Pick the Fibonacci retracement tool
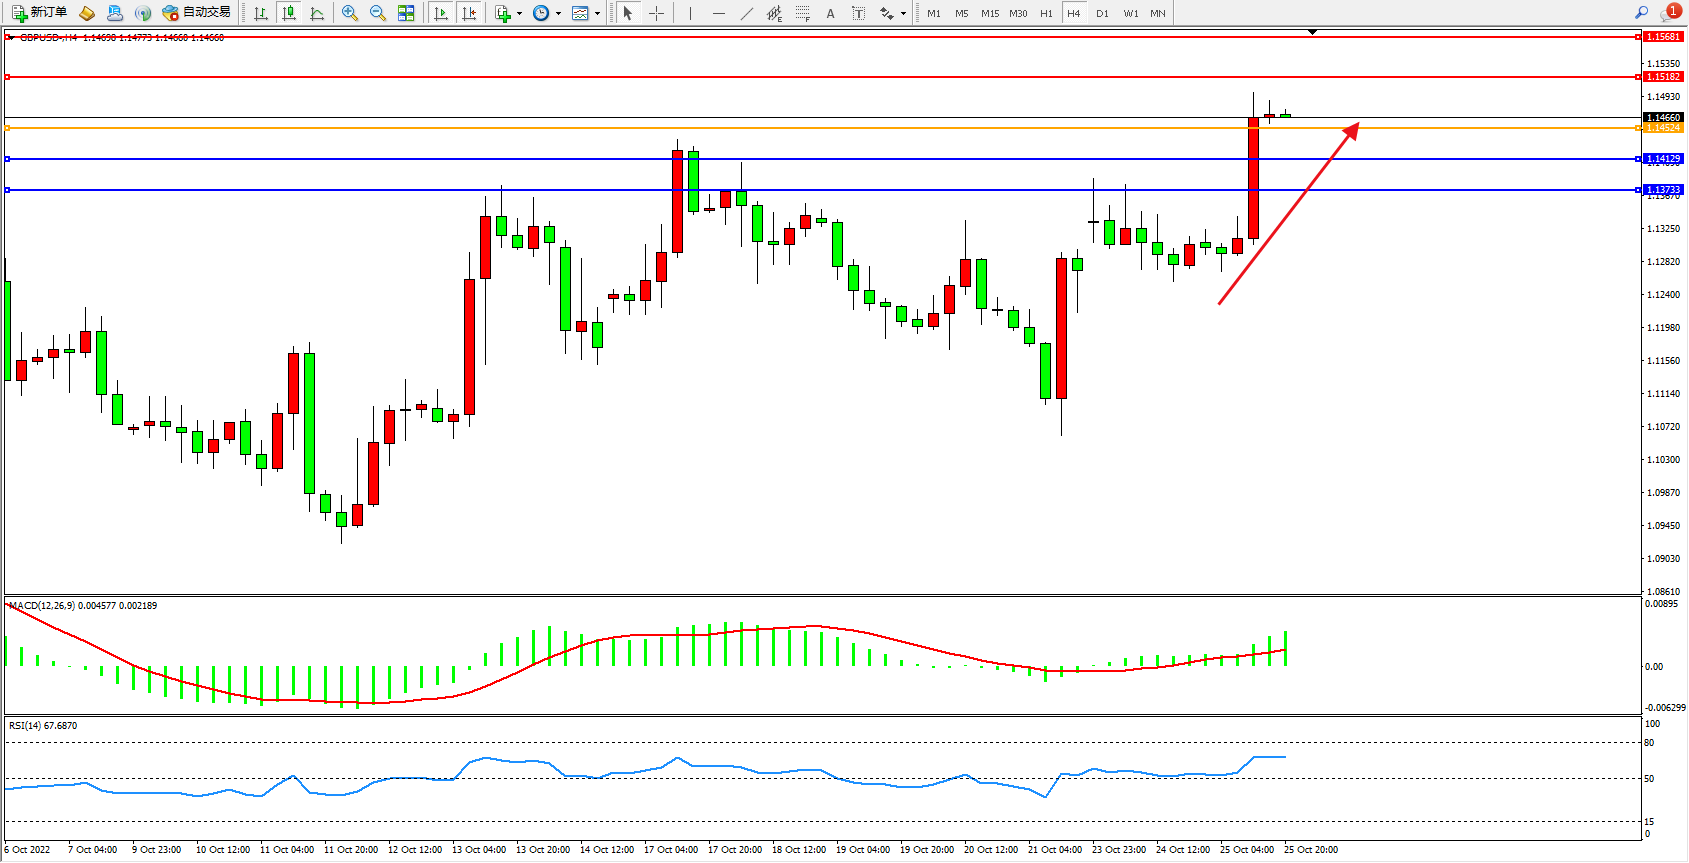Image resolution: width=1689 pixels, height=863 pixels. (803, 13)
